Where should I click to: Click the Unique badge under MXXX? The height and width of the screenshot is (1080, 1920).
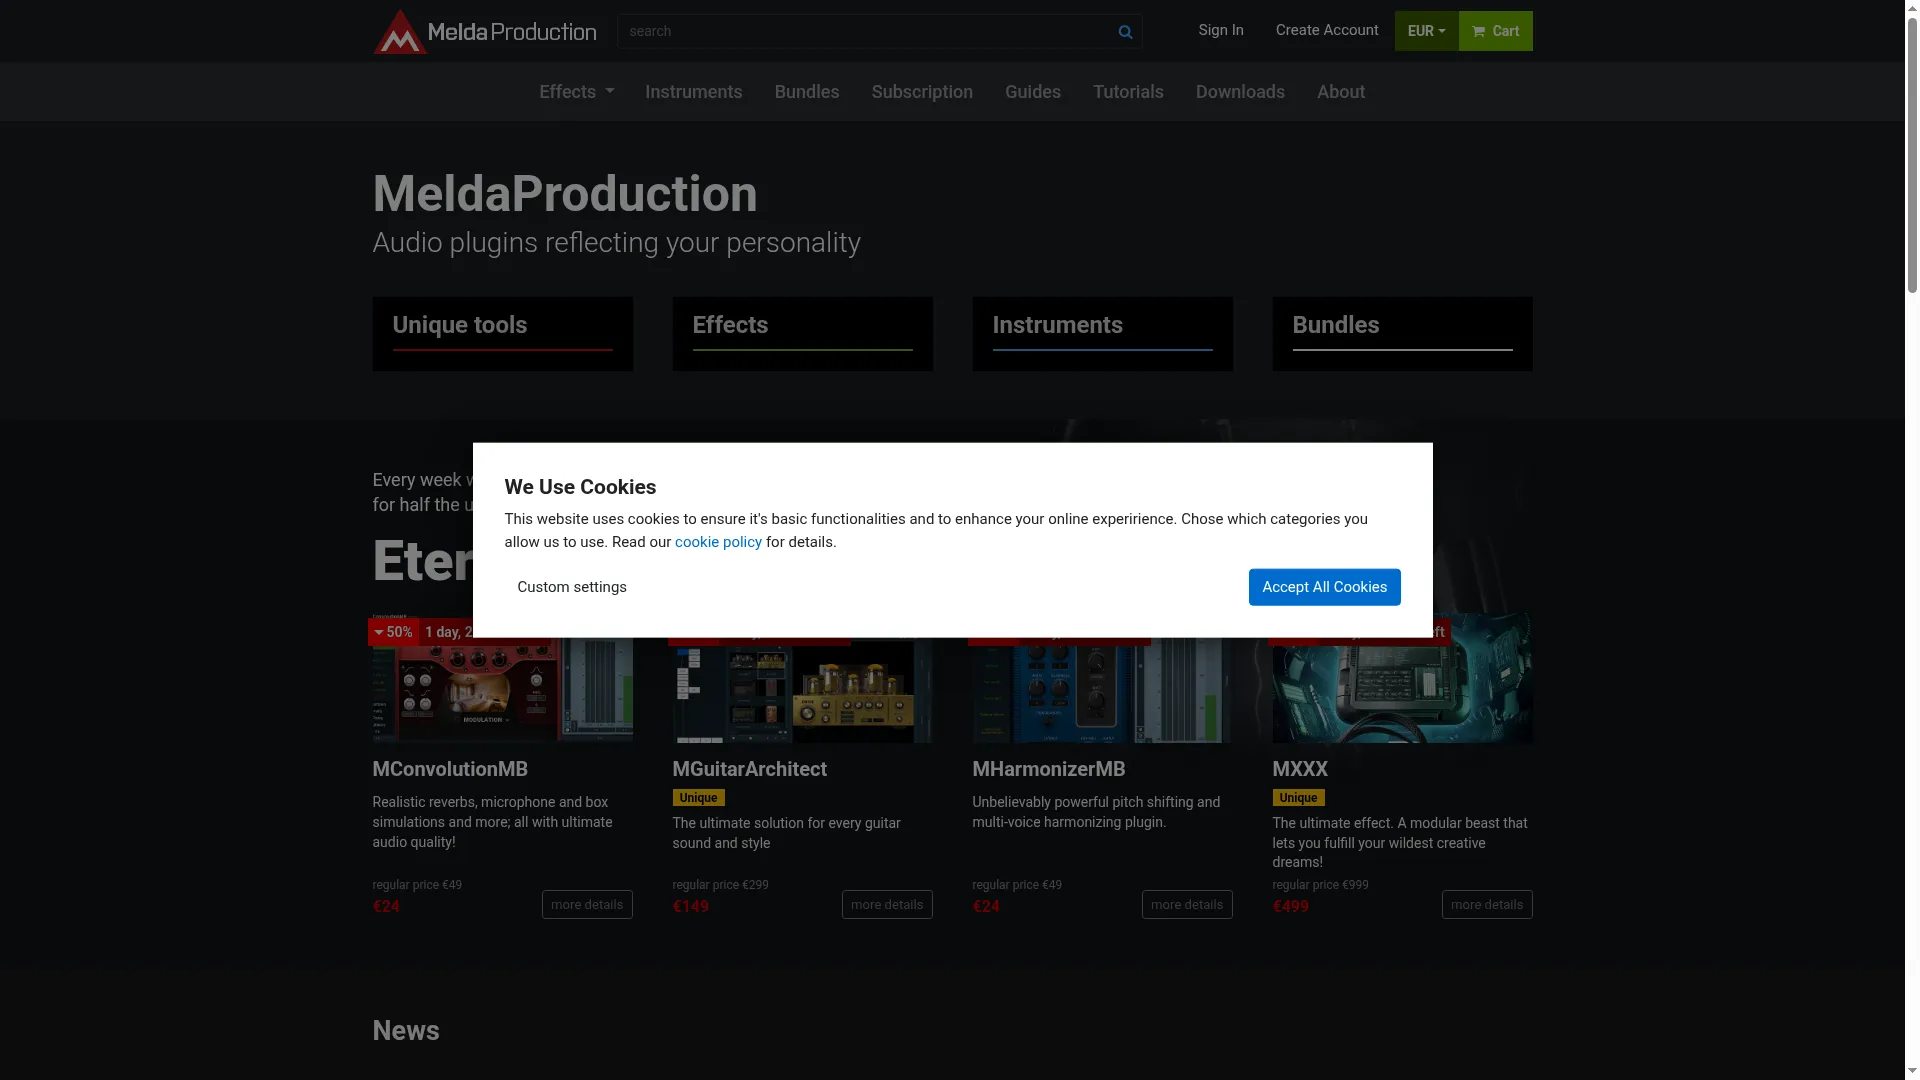1298,798
